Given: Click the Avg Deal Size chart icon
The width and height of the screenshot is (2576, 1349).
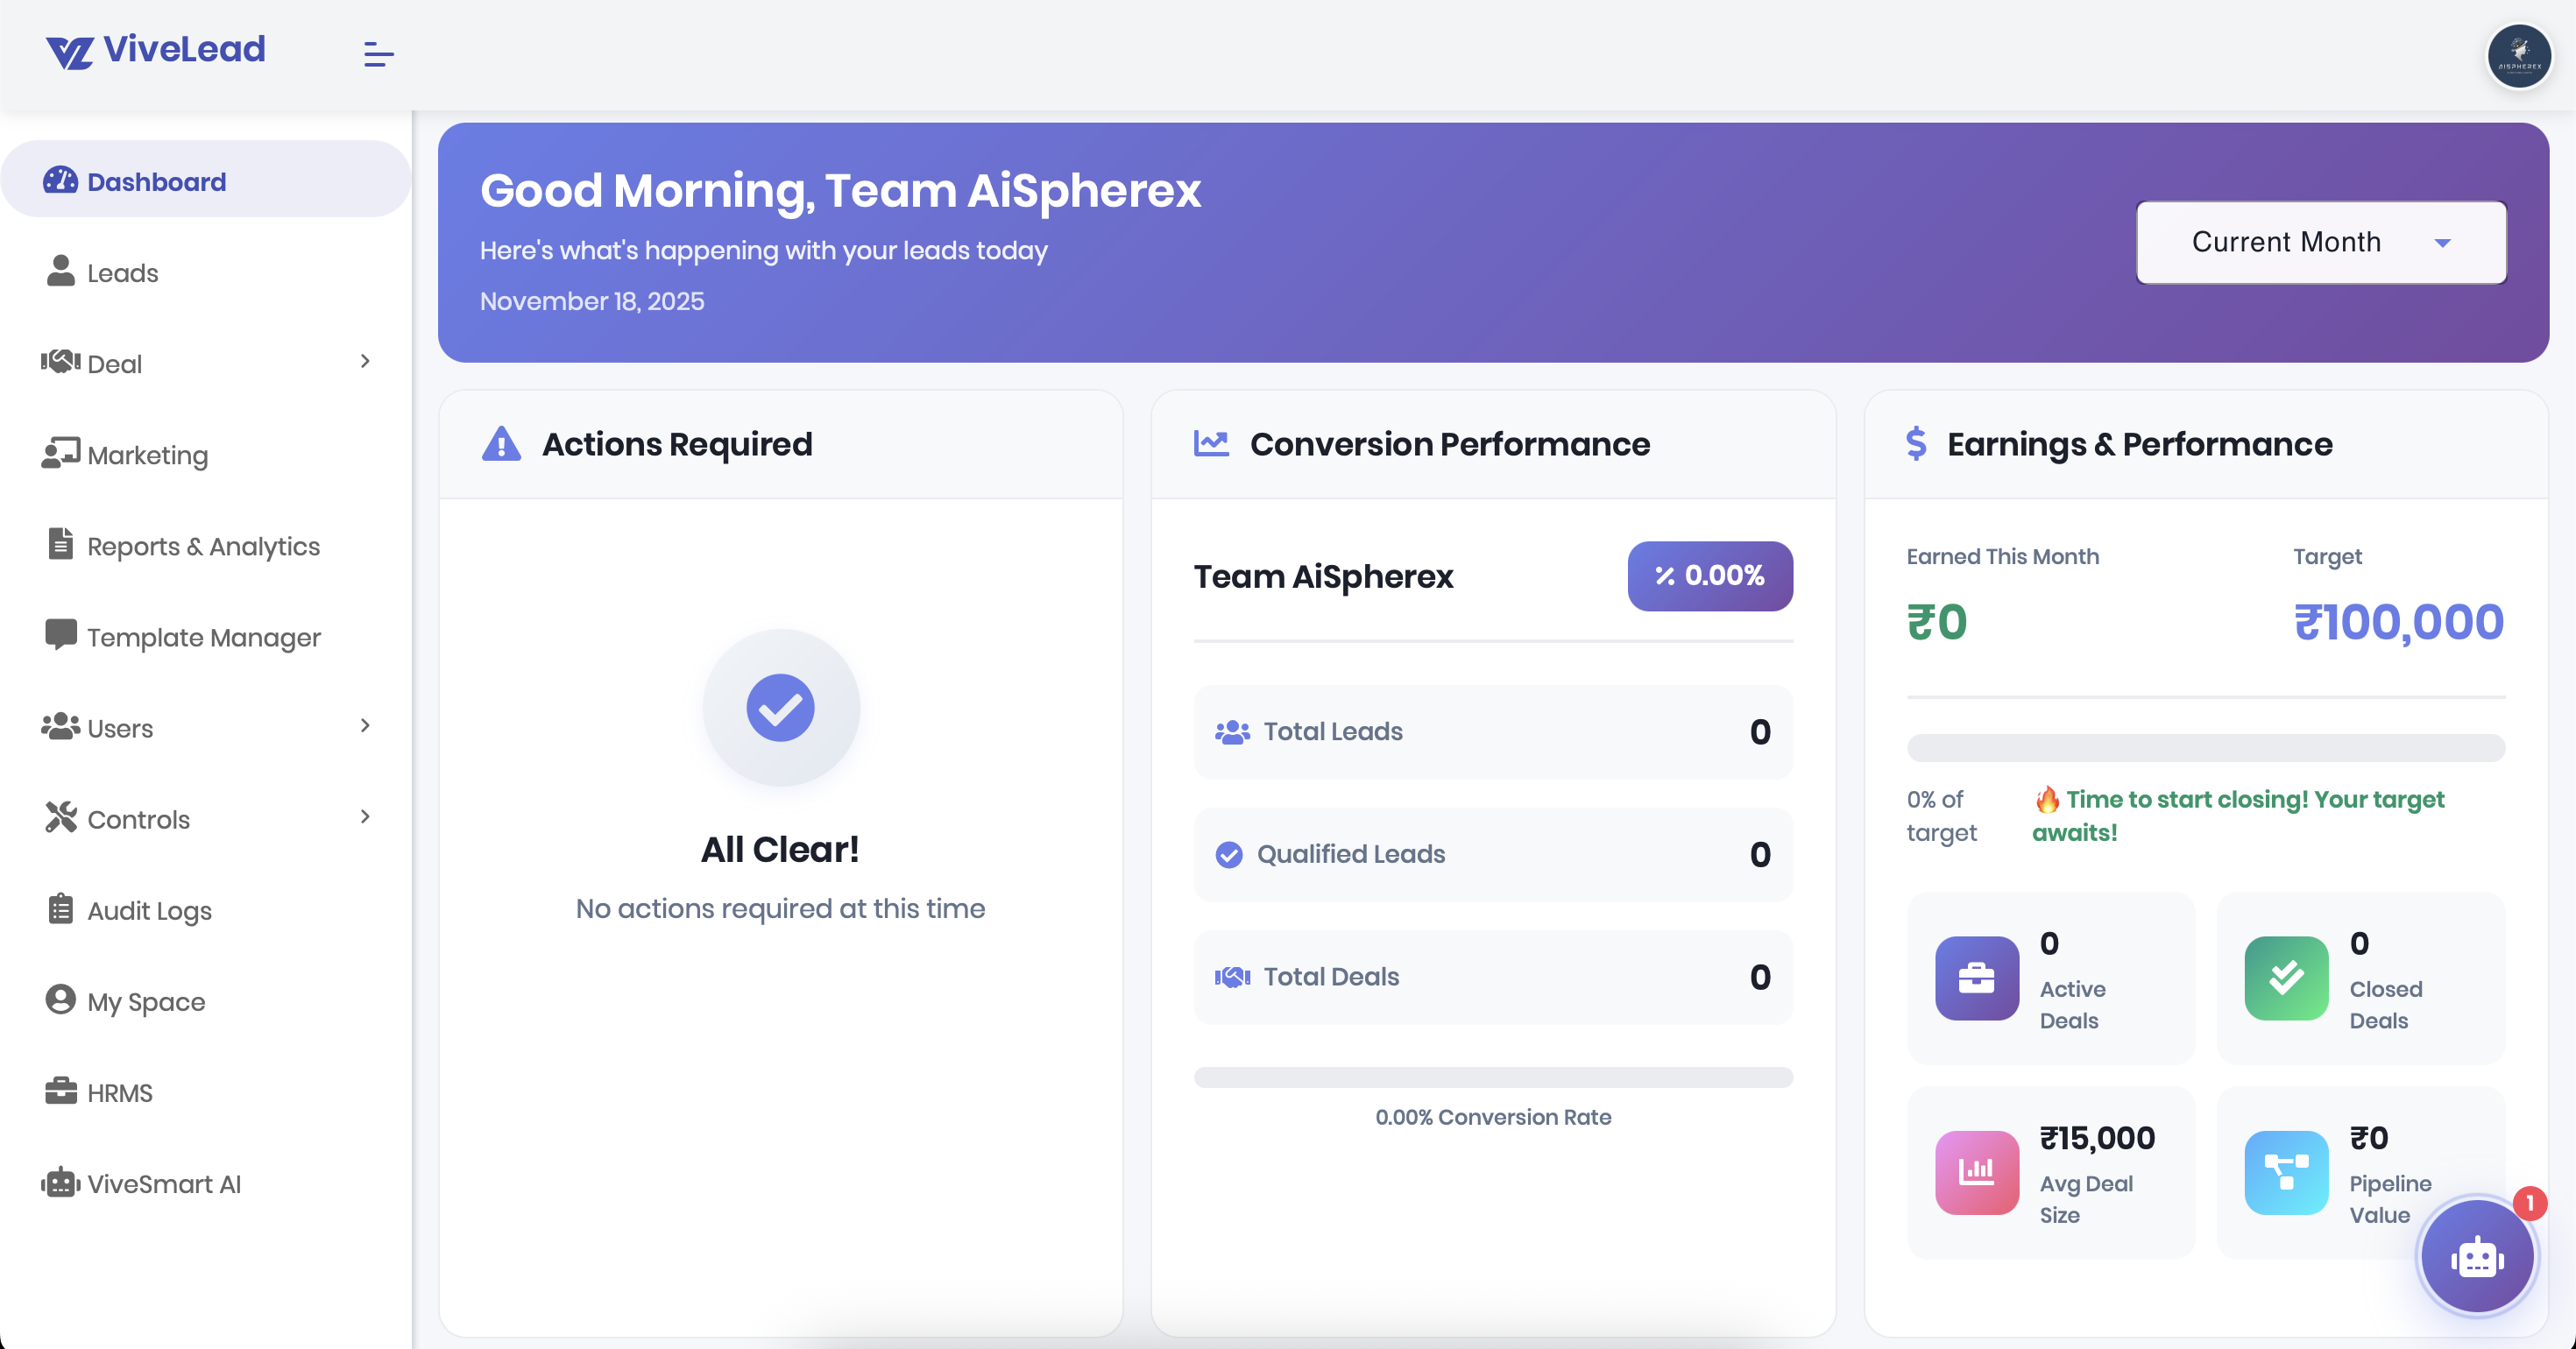Looking at the screenshot, I should point(1976,1172).
